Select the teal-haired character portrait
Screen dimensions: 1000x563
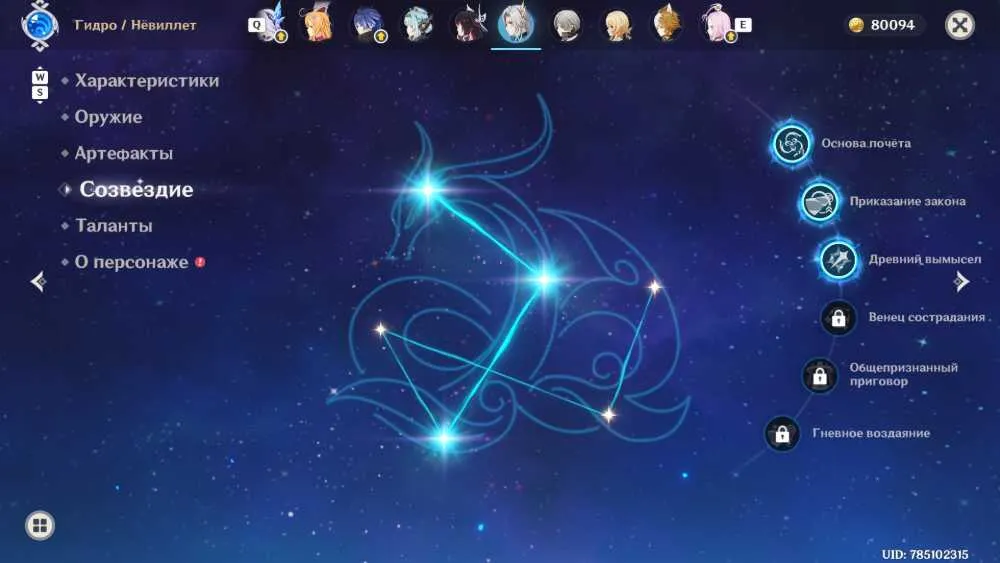pyautogui.click(x=417, y=24)
